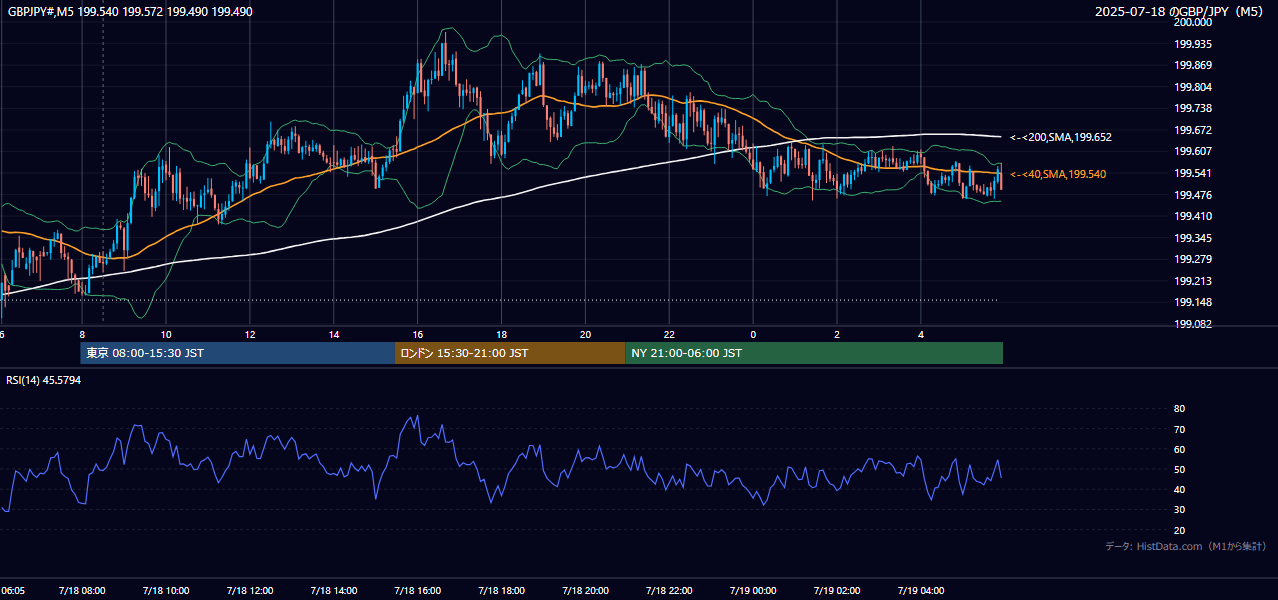Click the 199.804 price axis label
This screenshot has height=600, width=1278.
click(x=1195, y=87)
